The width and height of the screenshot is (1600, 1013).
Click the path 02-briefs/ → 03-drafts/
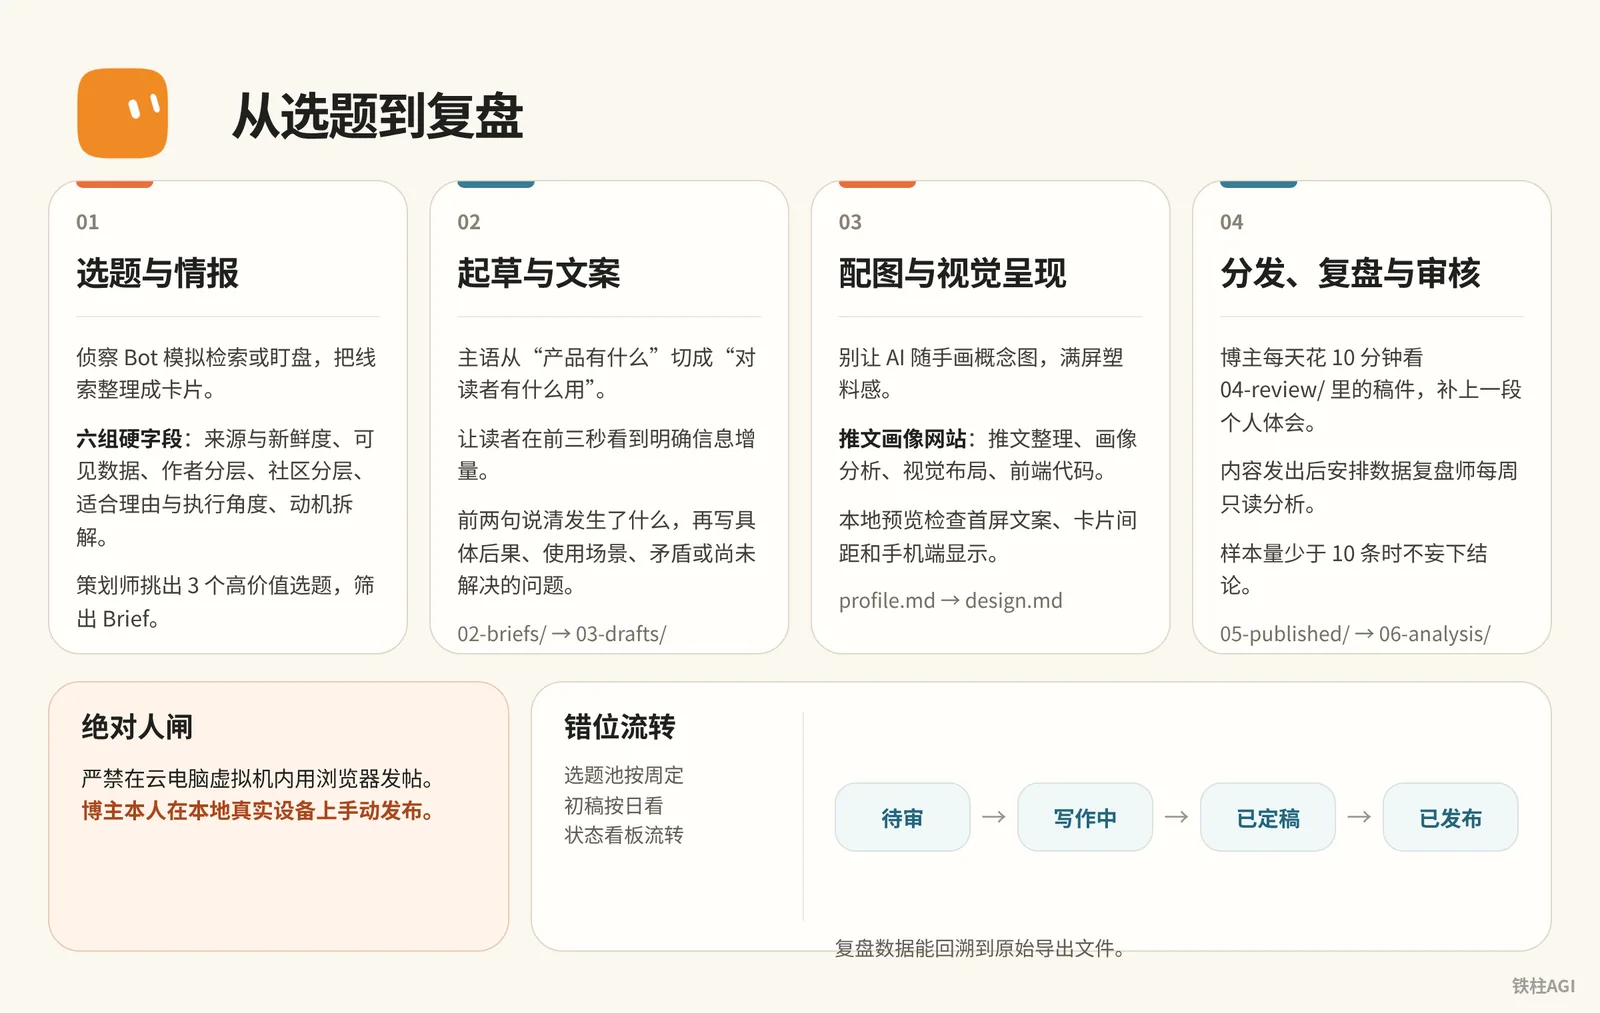(x=562, y=633)
